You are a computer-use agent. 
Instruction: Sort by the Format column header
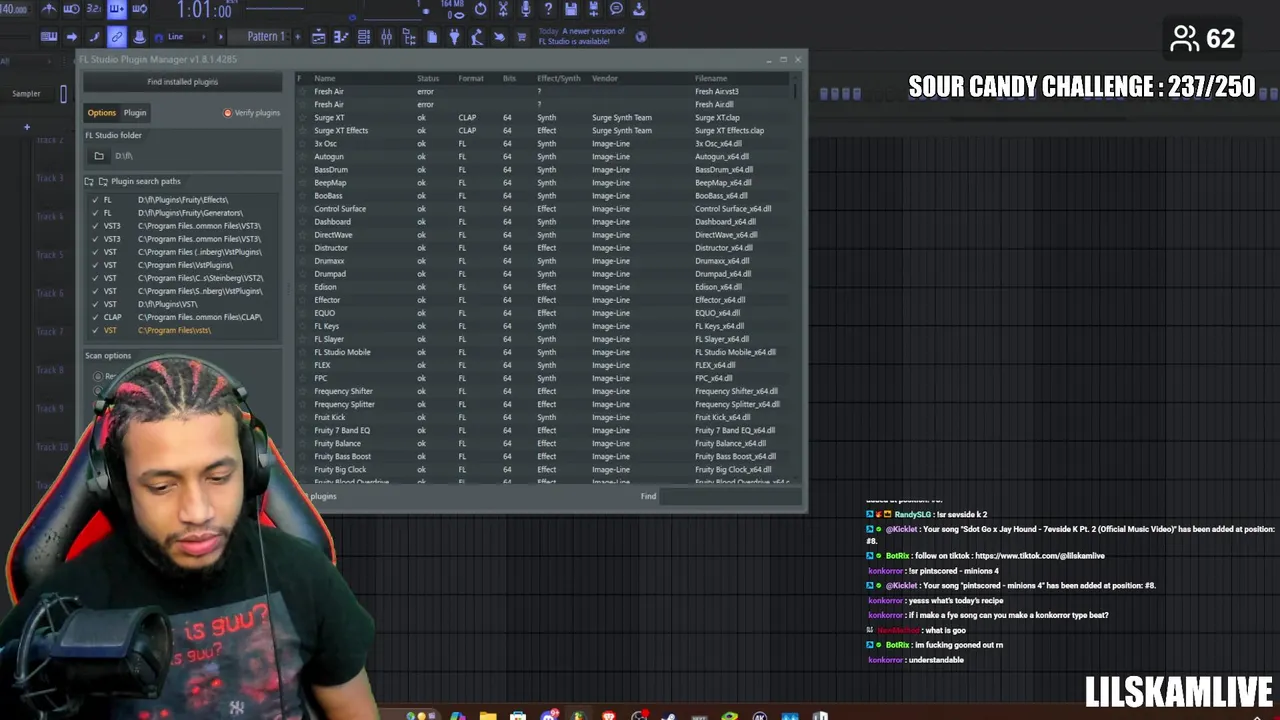(x=470, y=78)
